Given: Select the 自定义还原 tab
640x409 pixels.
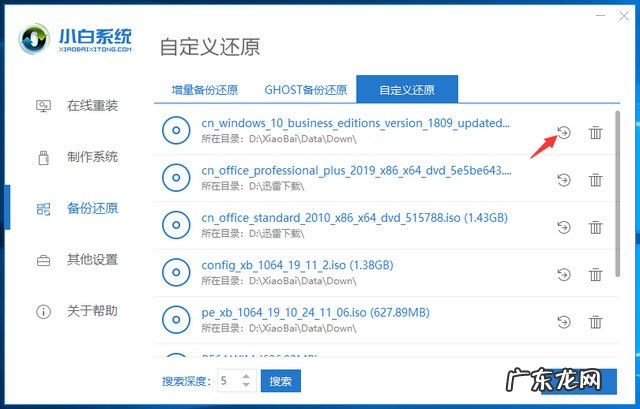Looking at the screenshot, I should (407, 89).
